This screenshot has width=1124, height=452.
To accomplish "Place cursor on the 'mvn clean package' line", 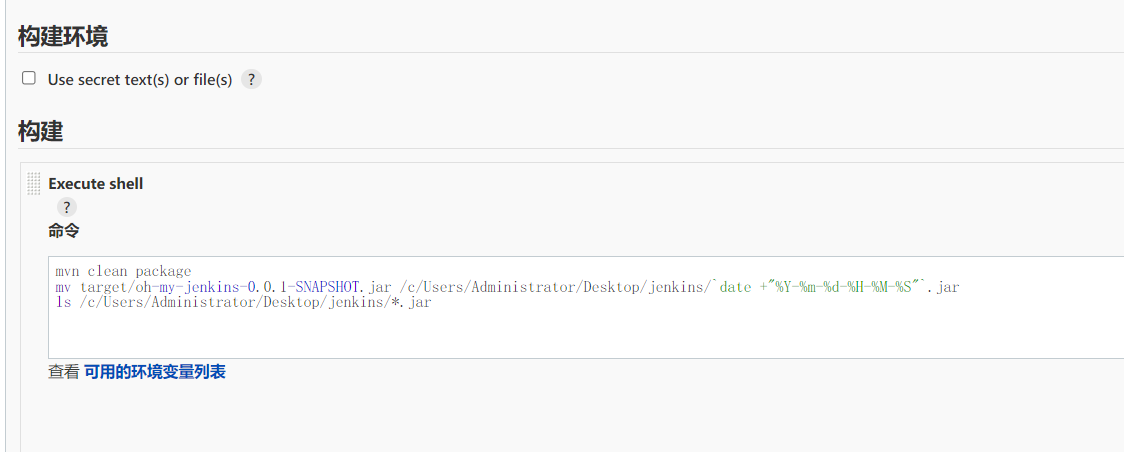I will [x=123, y=272].
